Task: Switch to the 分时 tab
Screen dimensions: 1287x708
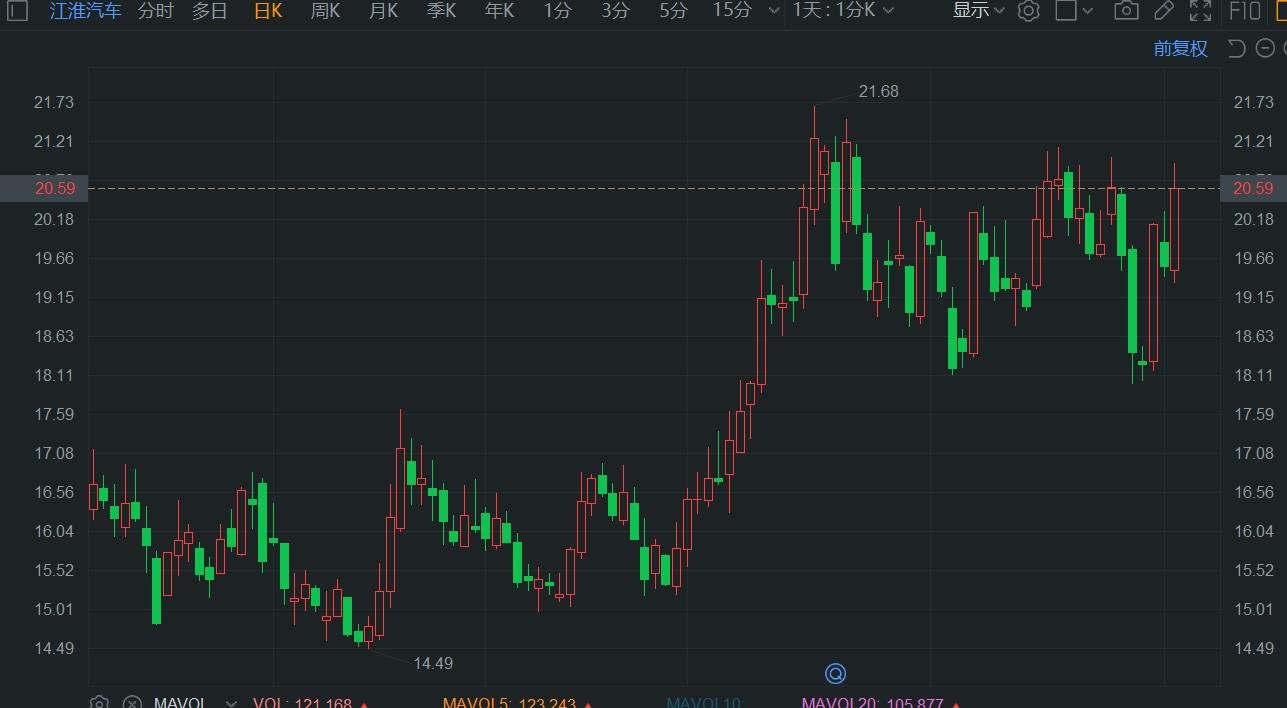Action: pos(156,11)
